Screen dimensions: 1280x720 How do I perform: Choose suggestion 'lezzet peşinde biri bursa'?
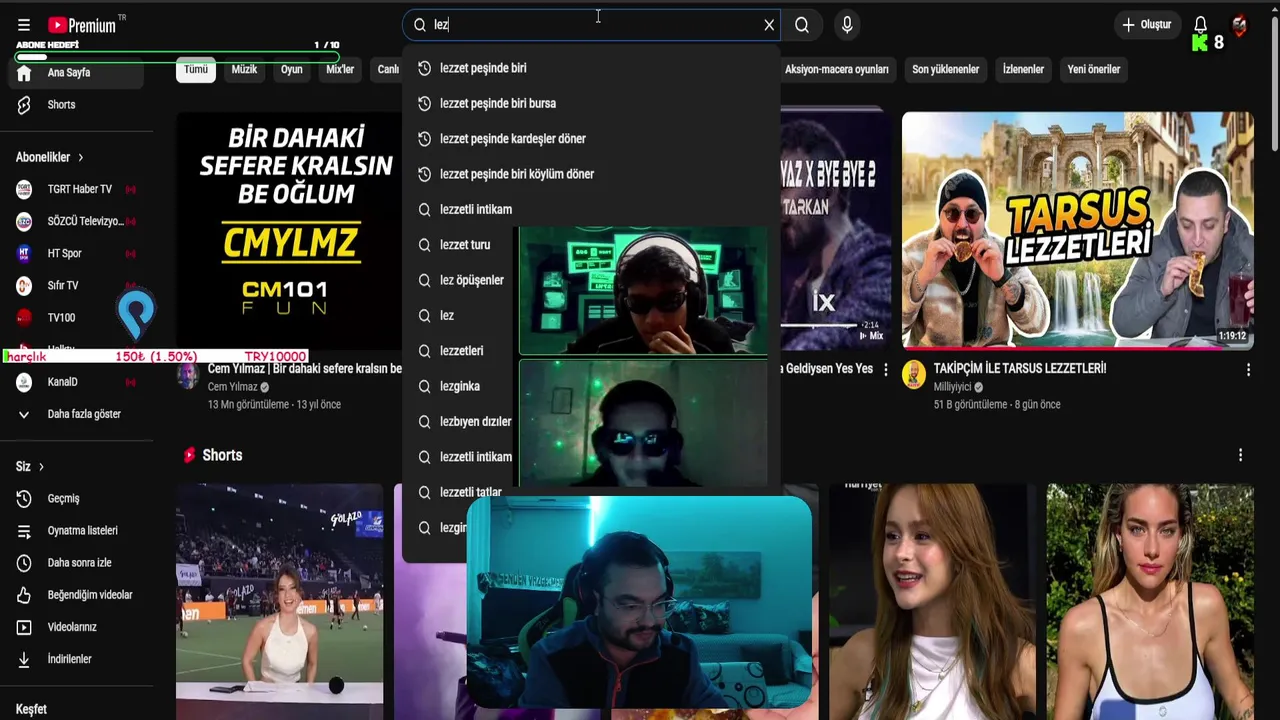(x=591, y=103)
